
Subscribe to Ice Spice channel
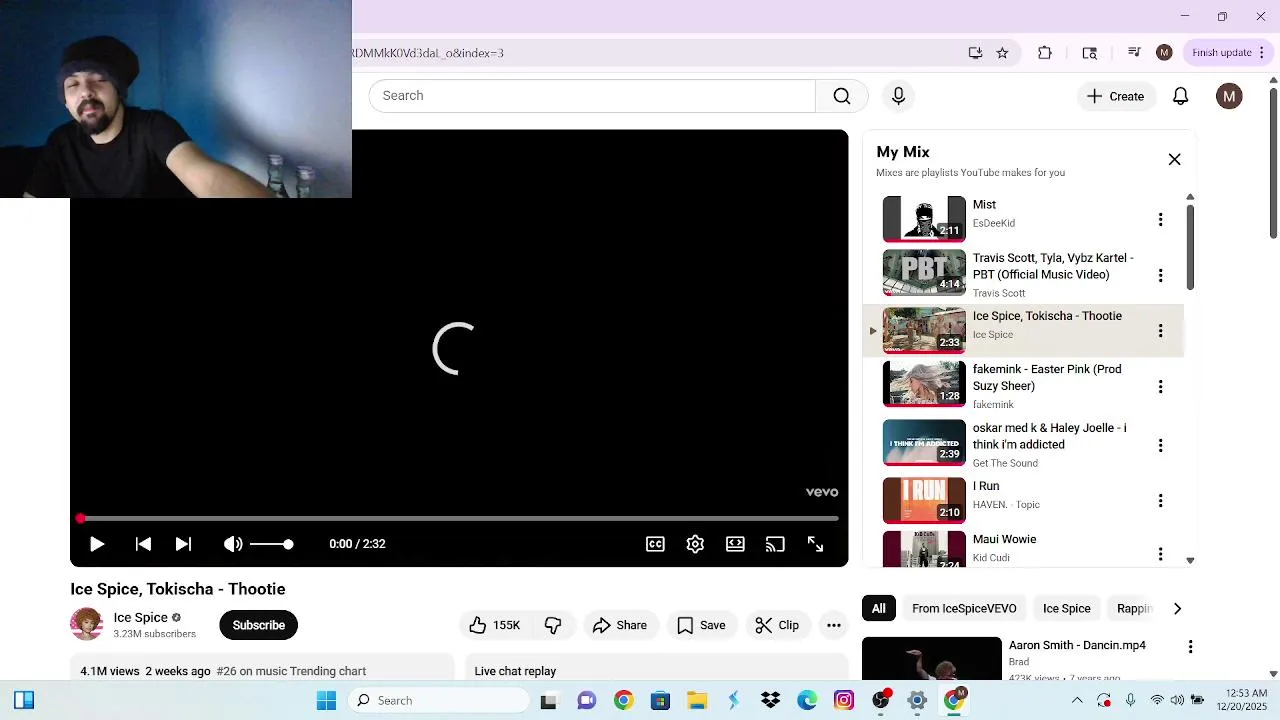point(259,625)
